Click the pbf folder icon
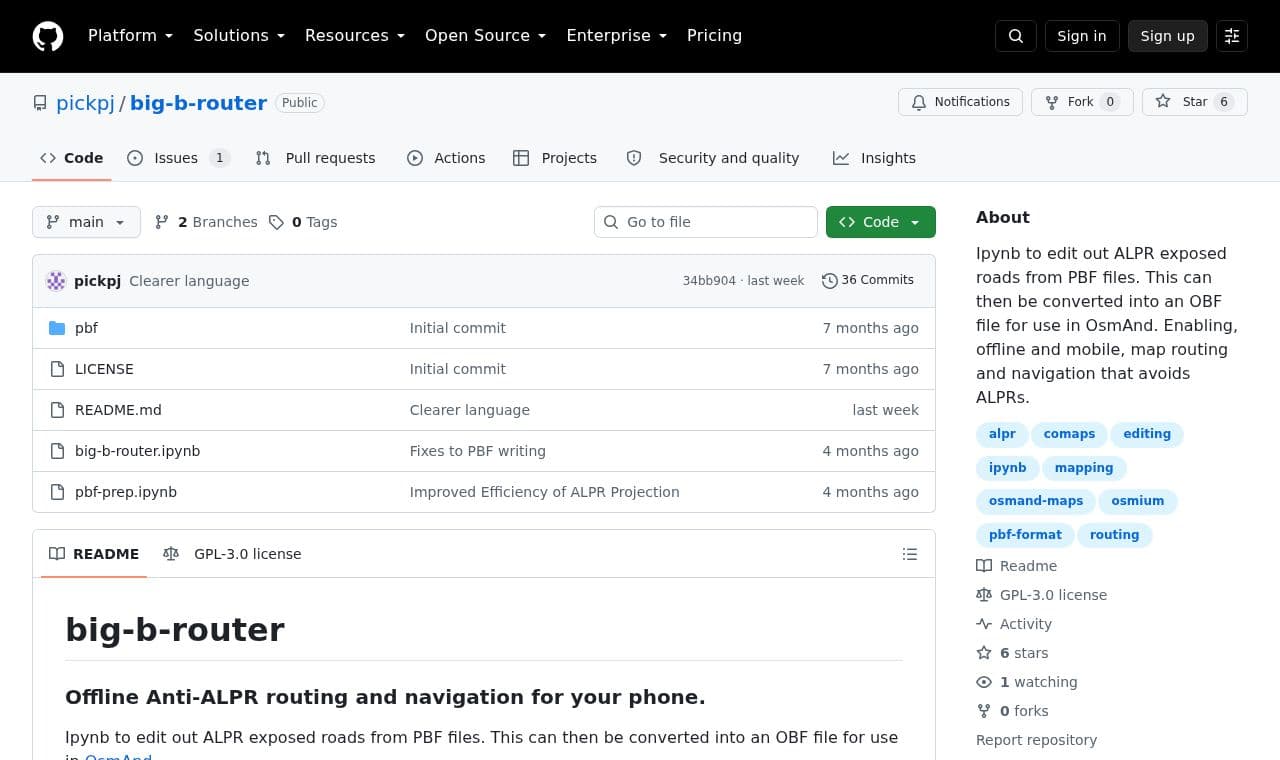 [x=57, y=328]
